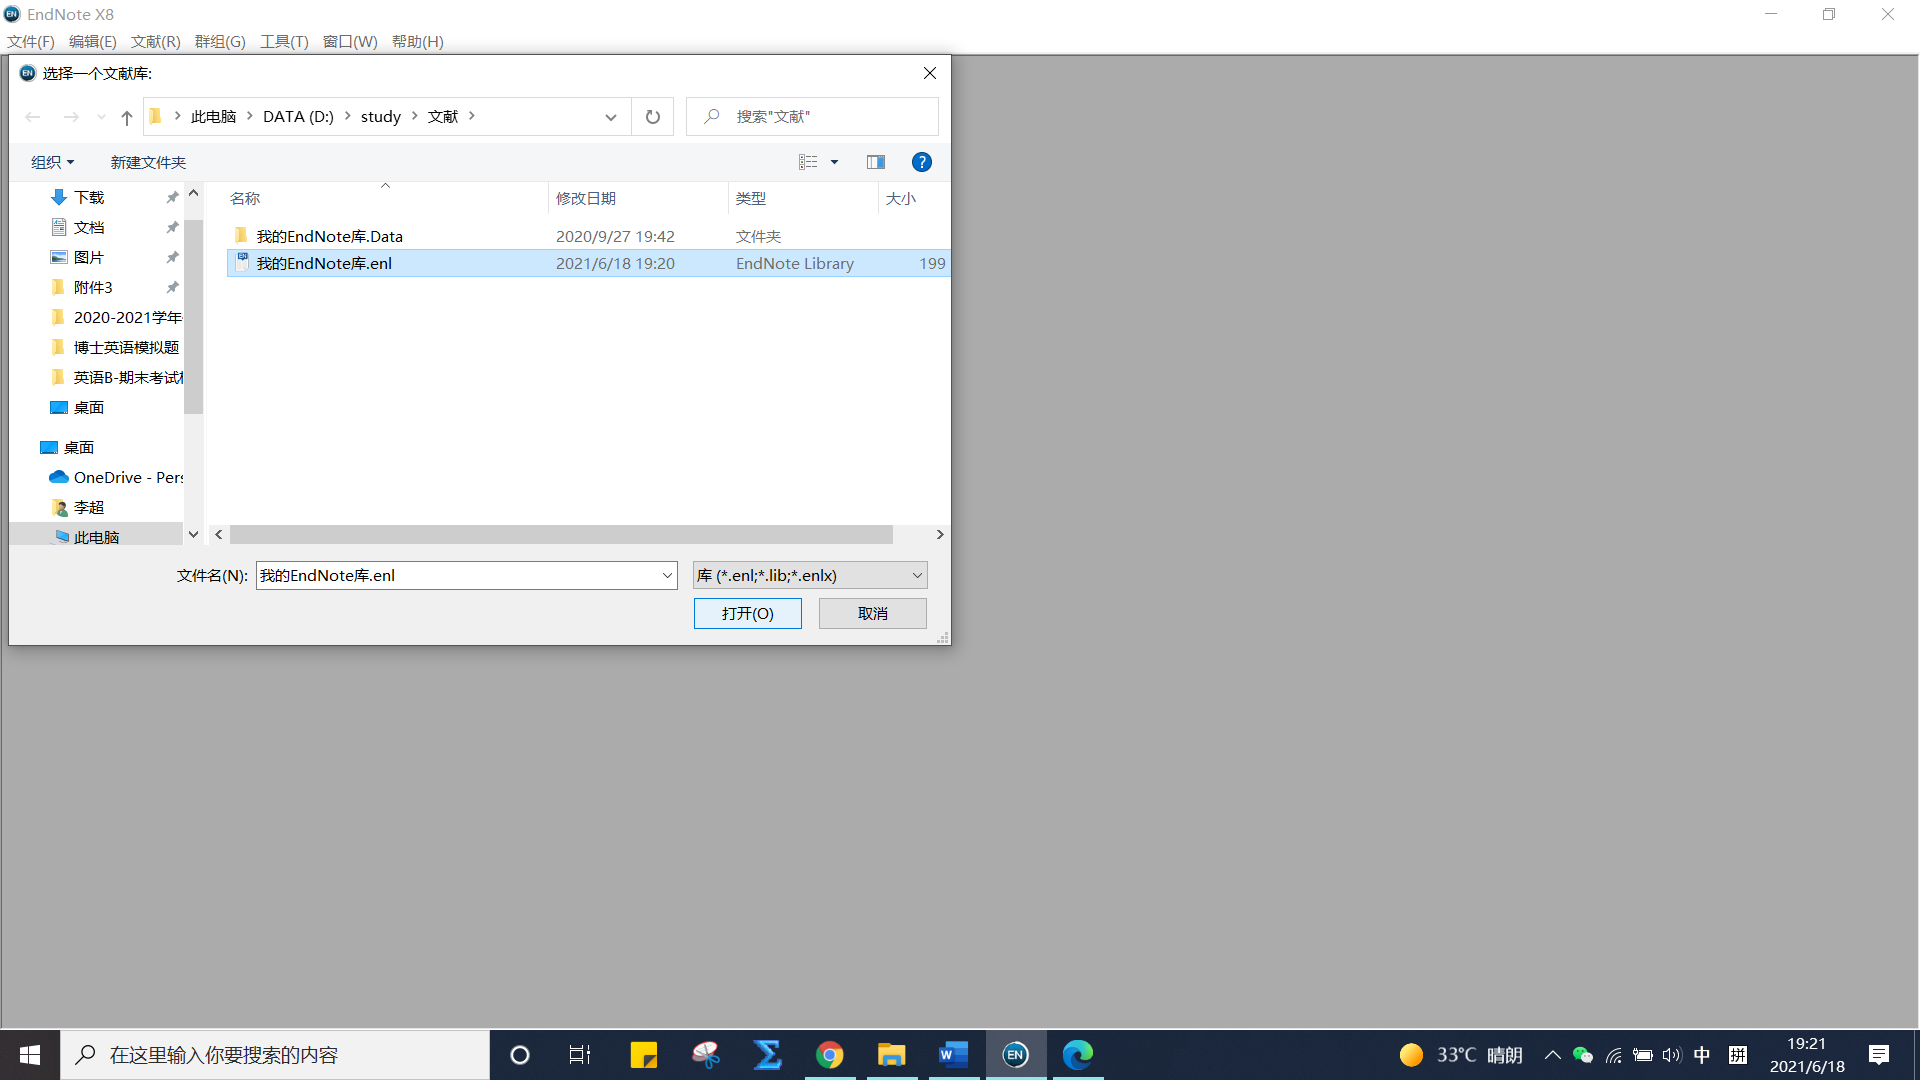
Task: Click the forward arrow in the dialog
Action: click(x=70, y=116)
